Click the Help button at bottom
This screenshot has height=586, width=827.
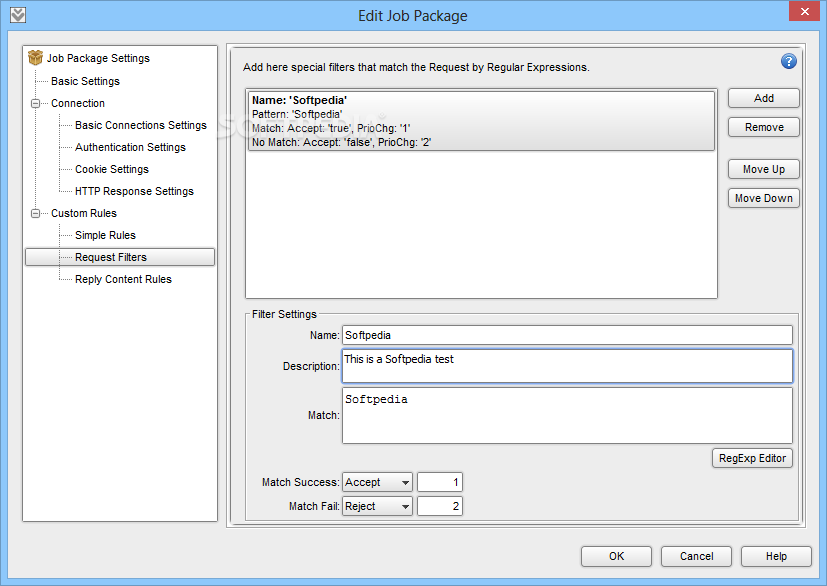776,556
